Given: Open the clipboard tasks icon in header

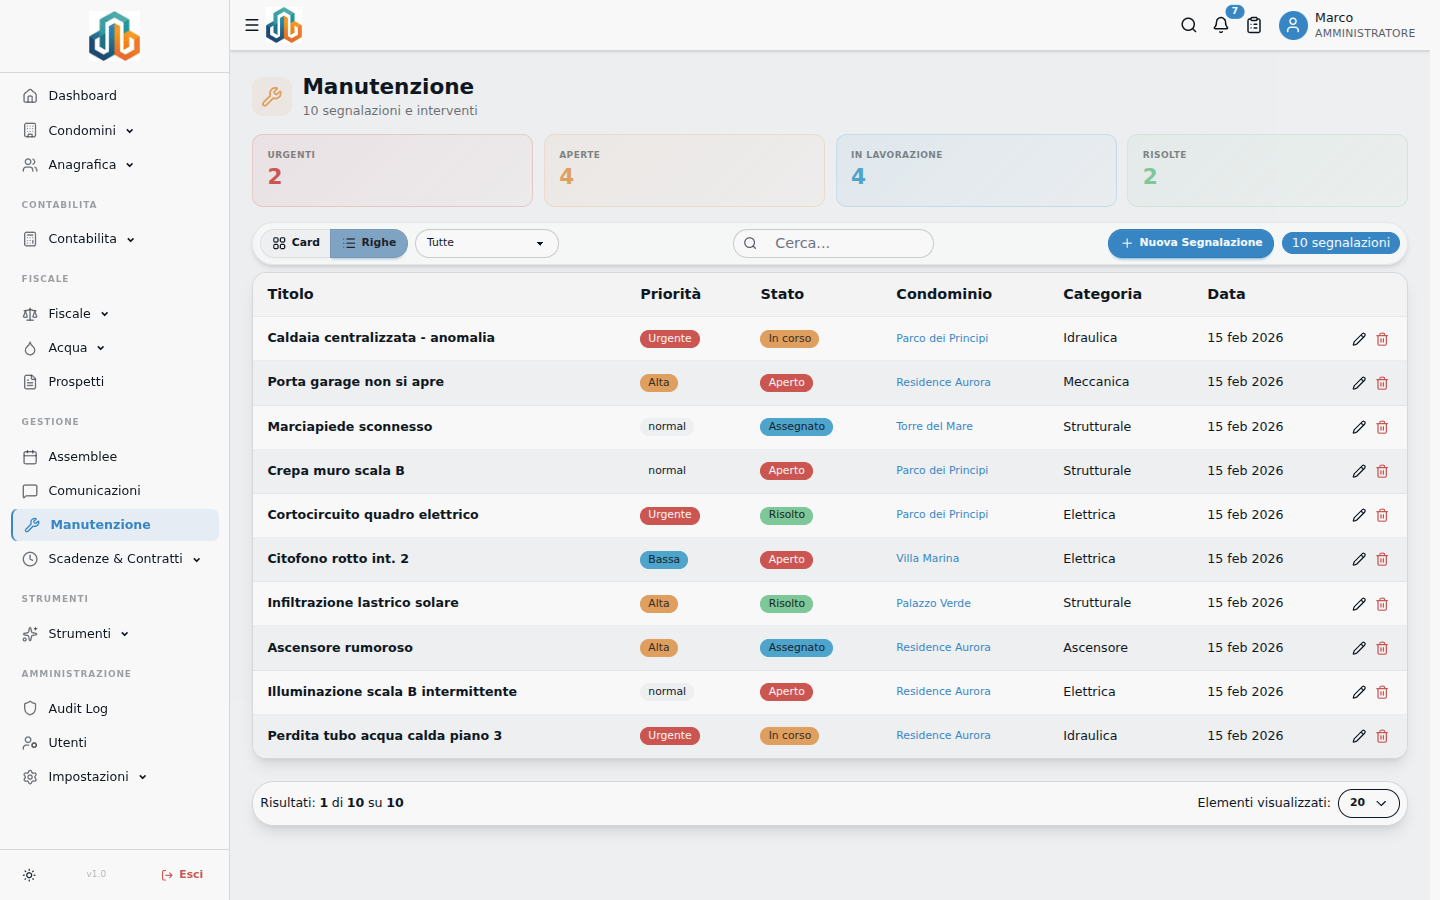Looking at the screenshot, I should (x=1254, y=25).
